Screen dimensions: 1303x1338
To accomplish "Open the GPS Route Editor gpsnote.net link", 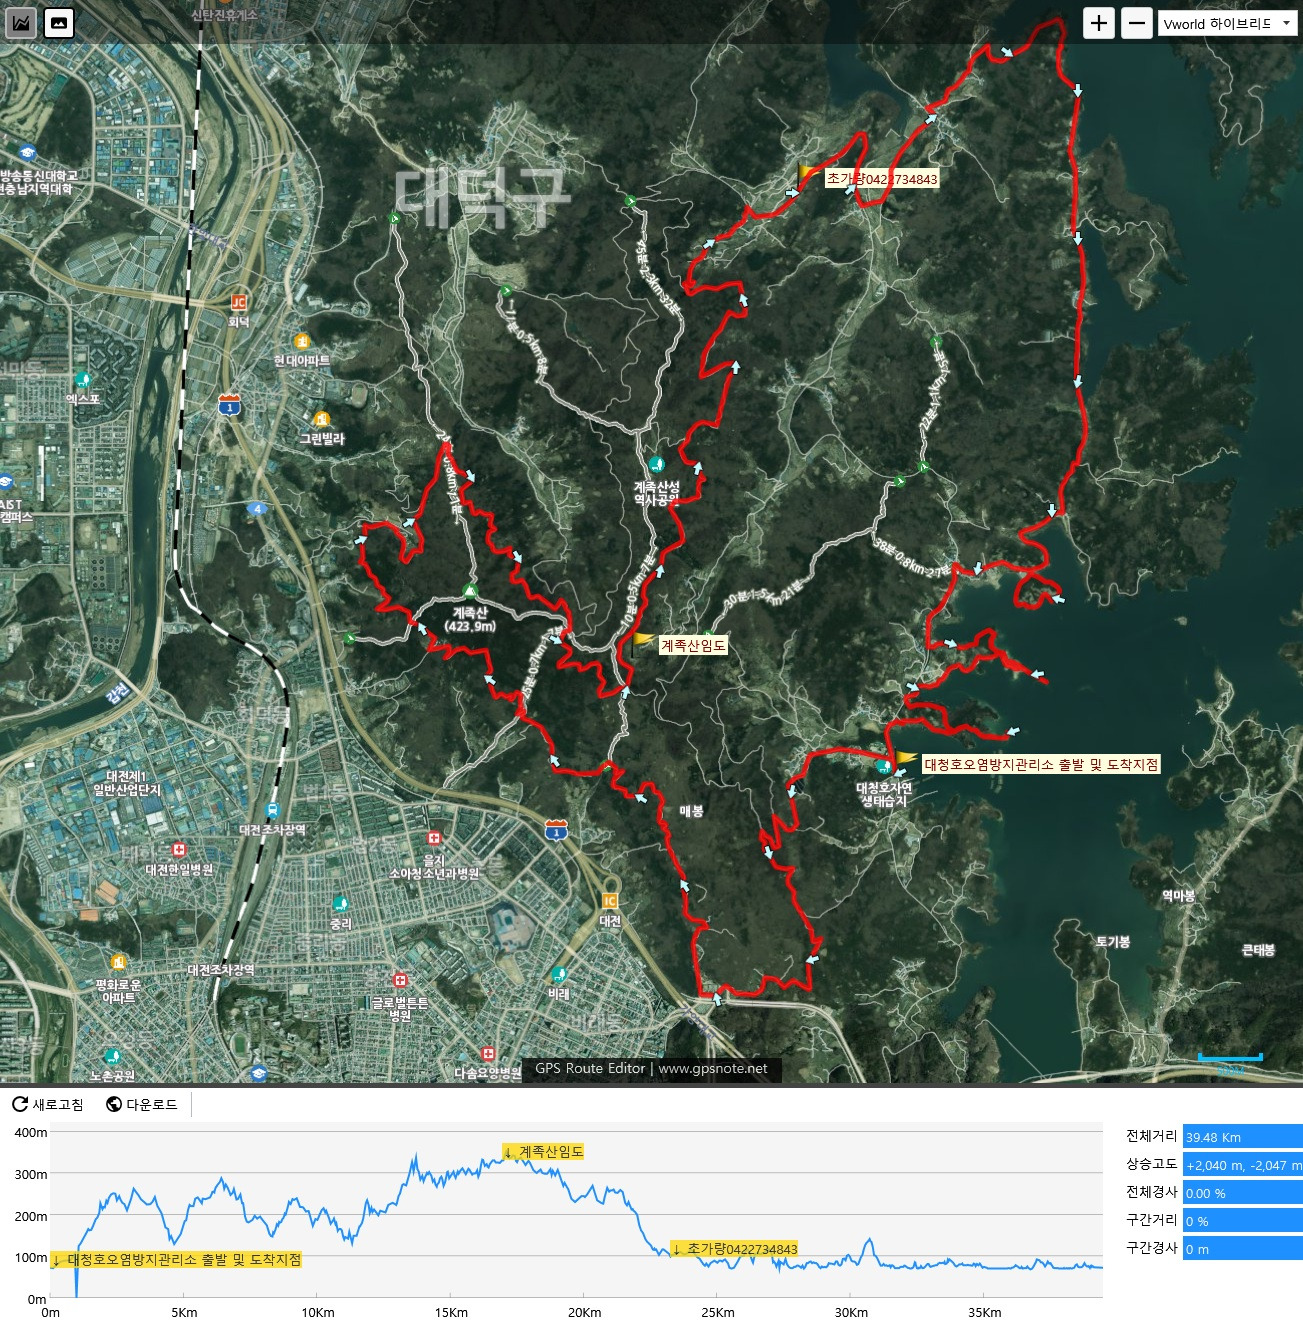I will pos(651,1068).
